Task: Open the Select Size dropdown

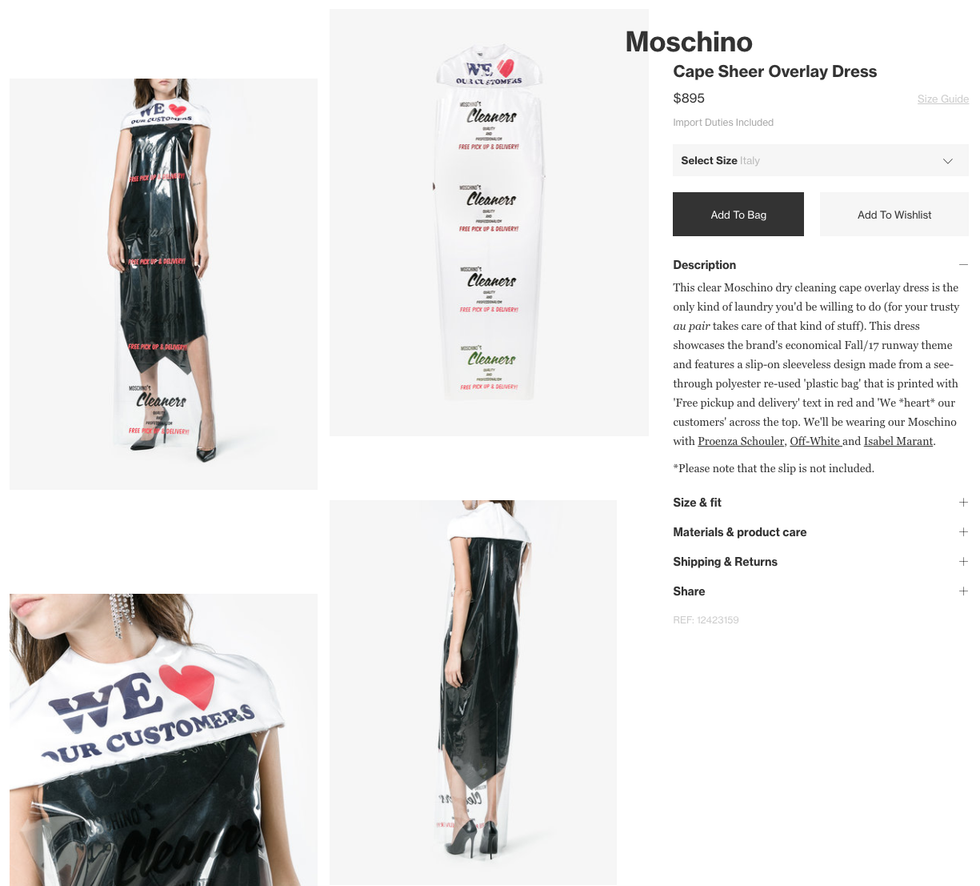Action: coord(820,161)
